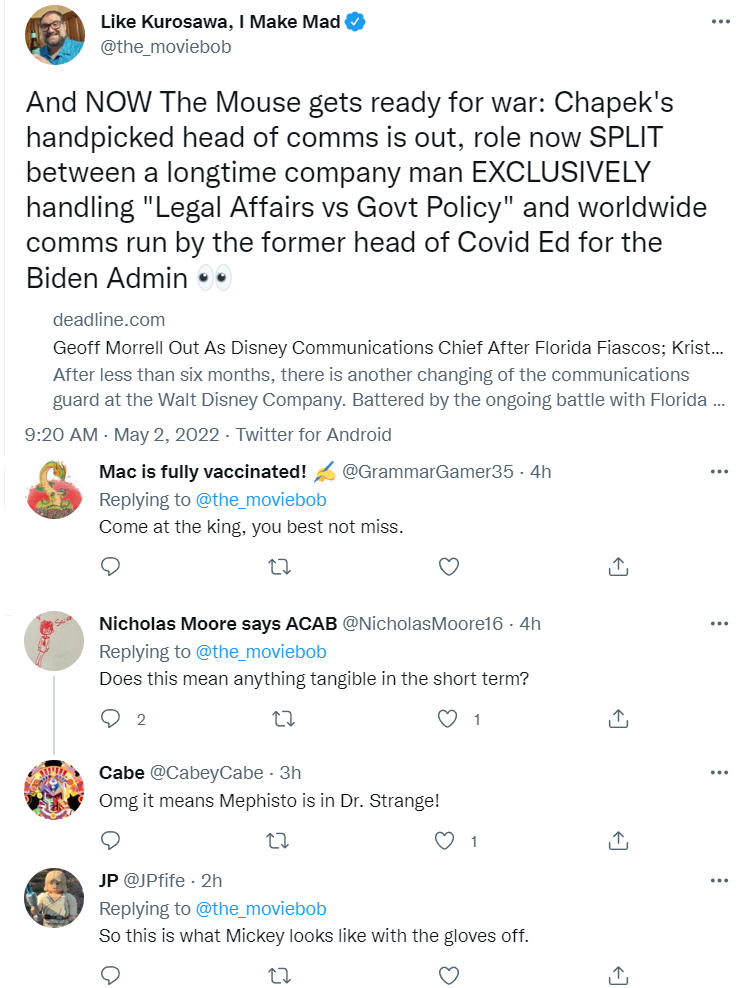Reply to GrammarGamer35's tweet
Viewport: 748px width, 988px height.
[111, 567]
